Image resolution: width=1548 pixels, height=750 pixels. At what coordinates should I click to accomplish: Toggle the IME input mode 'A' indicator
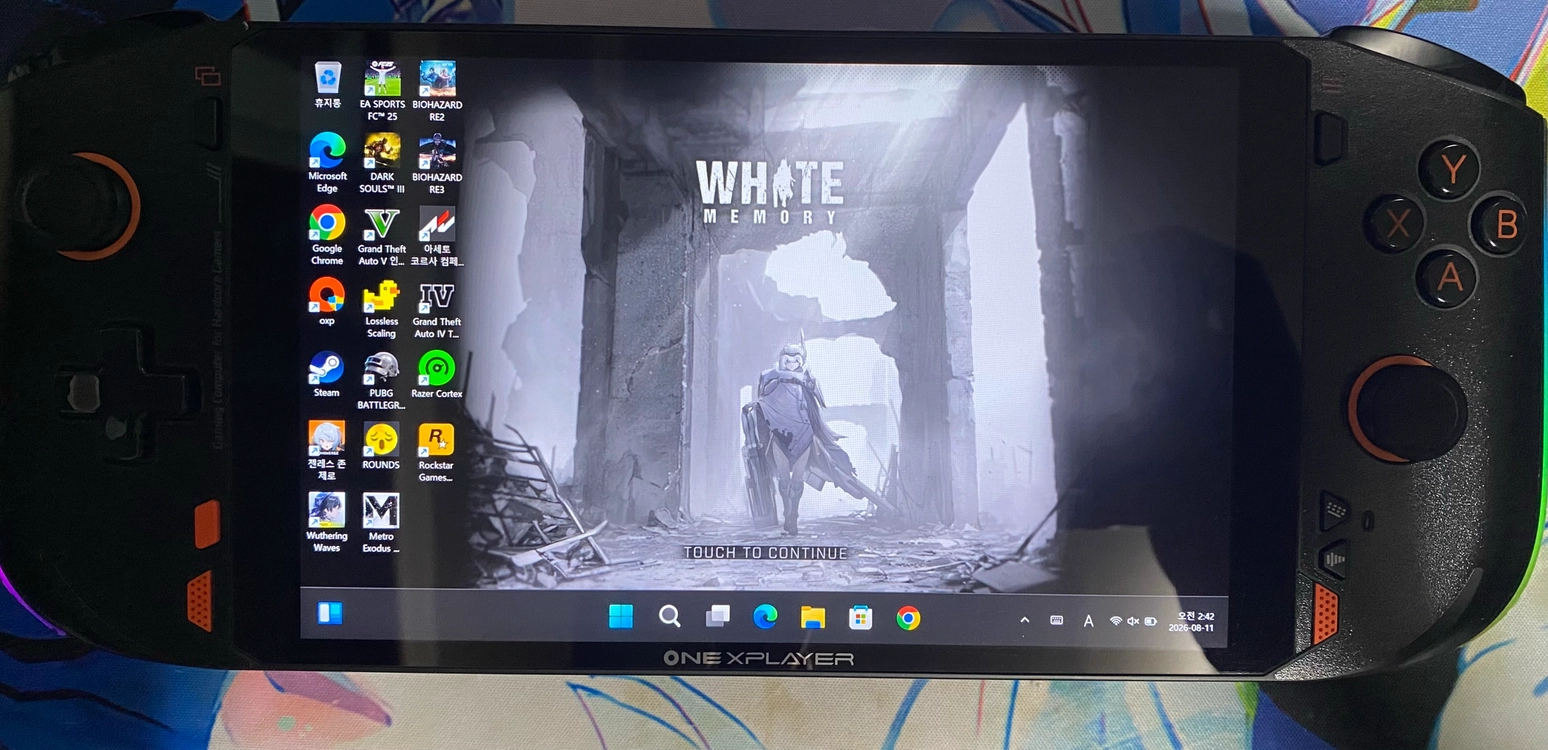point(1088,621)
